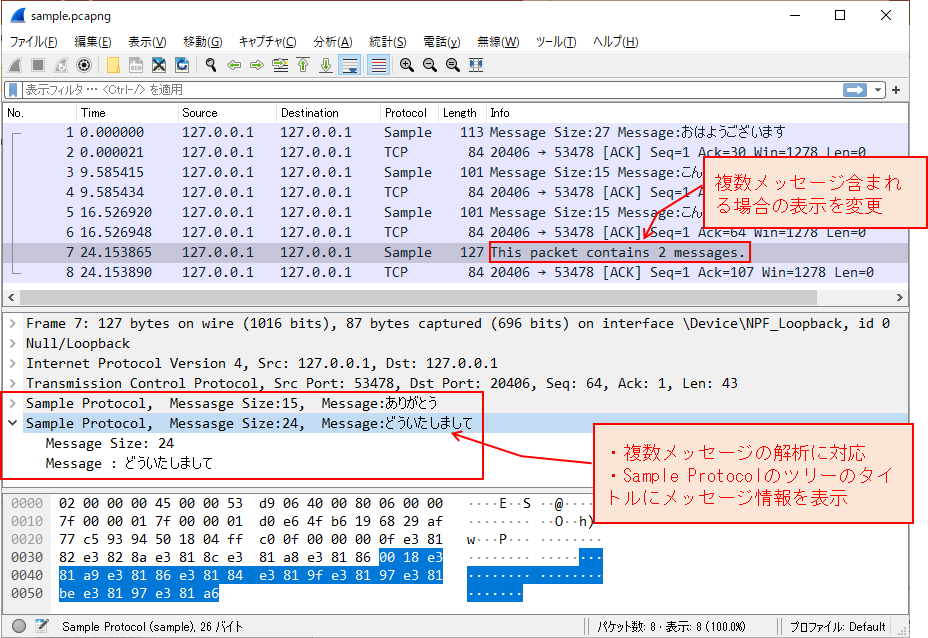Toggle packet list colorization
The height and width of the screenshot is (638, 928).
coord(378,65)
